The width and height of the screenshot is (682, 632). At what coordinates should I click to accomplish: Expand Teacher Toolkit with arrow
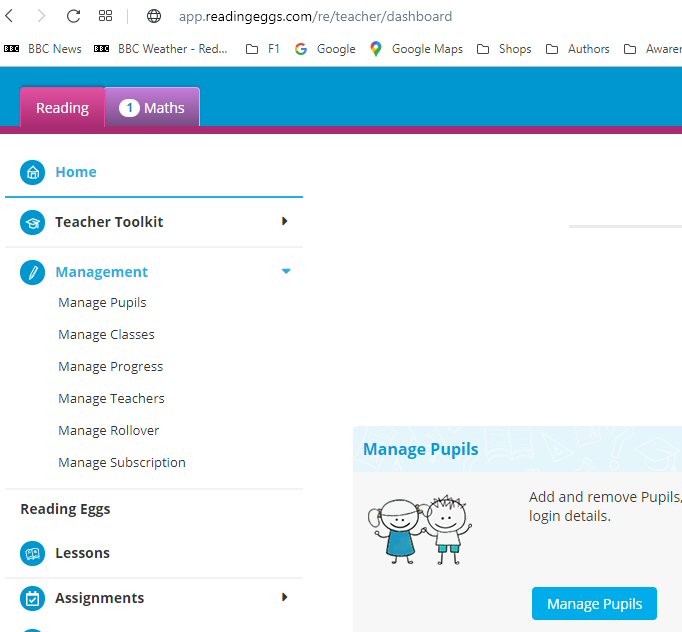(284, 221)
